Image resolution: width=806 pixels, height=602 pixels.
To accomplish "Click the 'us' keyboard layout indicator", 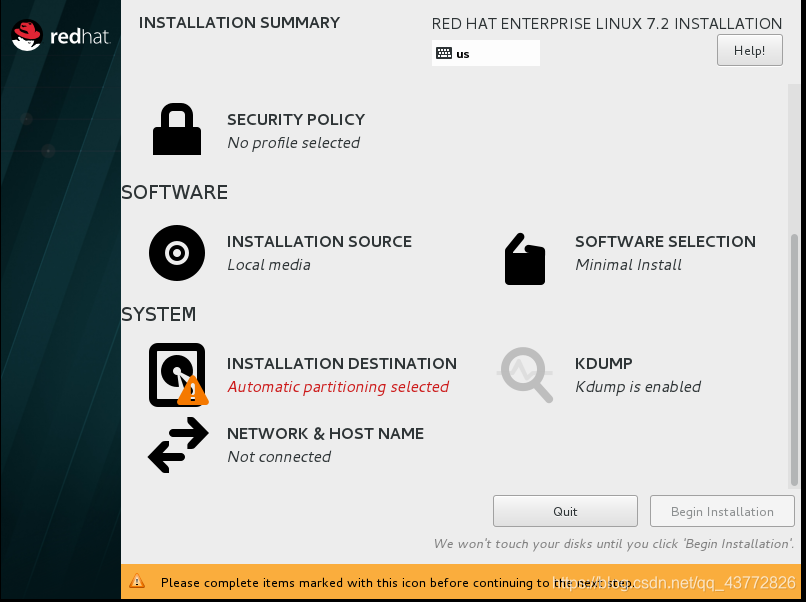I will [486, 53].
